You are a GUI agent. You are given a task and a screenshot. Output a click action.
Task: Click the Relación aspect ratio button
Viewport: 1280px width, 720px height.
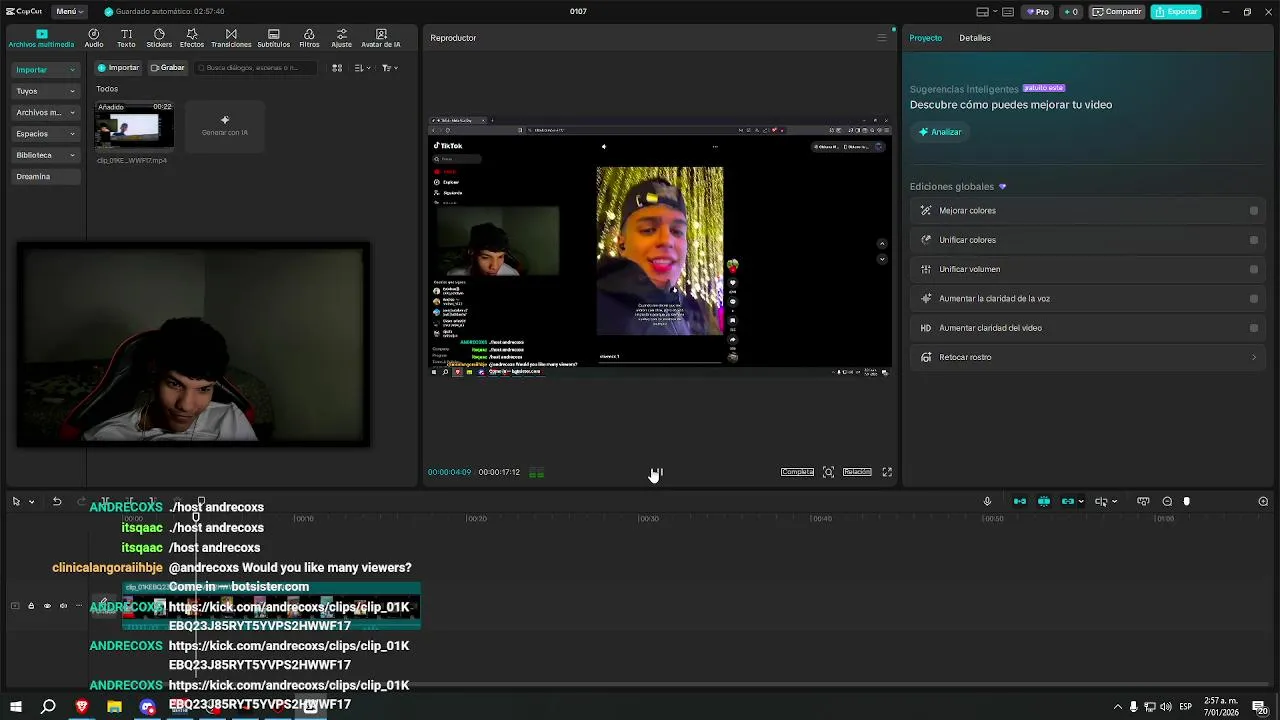tap(857, 472)
